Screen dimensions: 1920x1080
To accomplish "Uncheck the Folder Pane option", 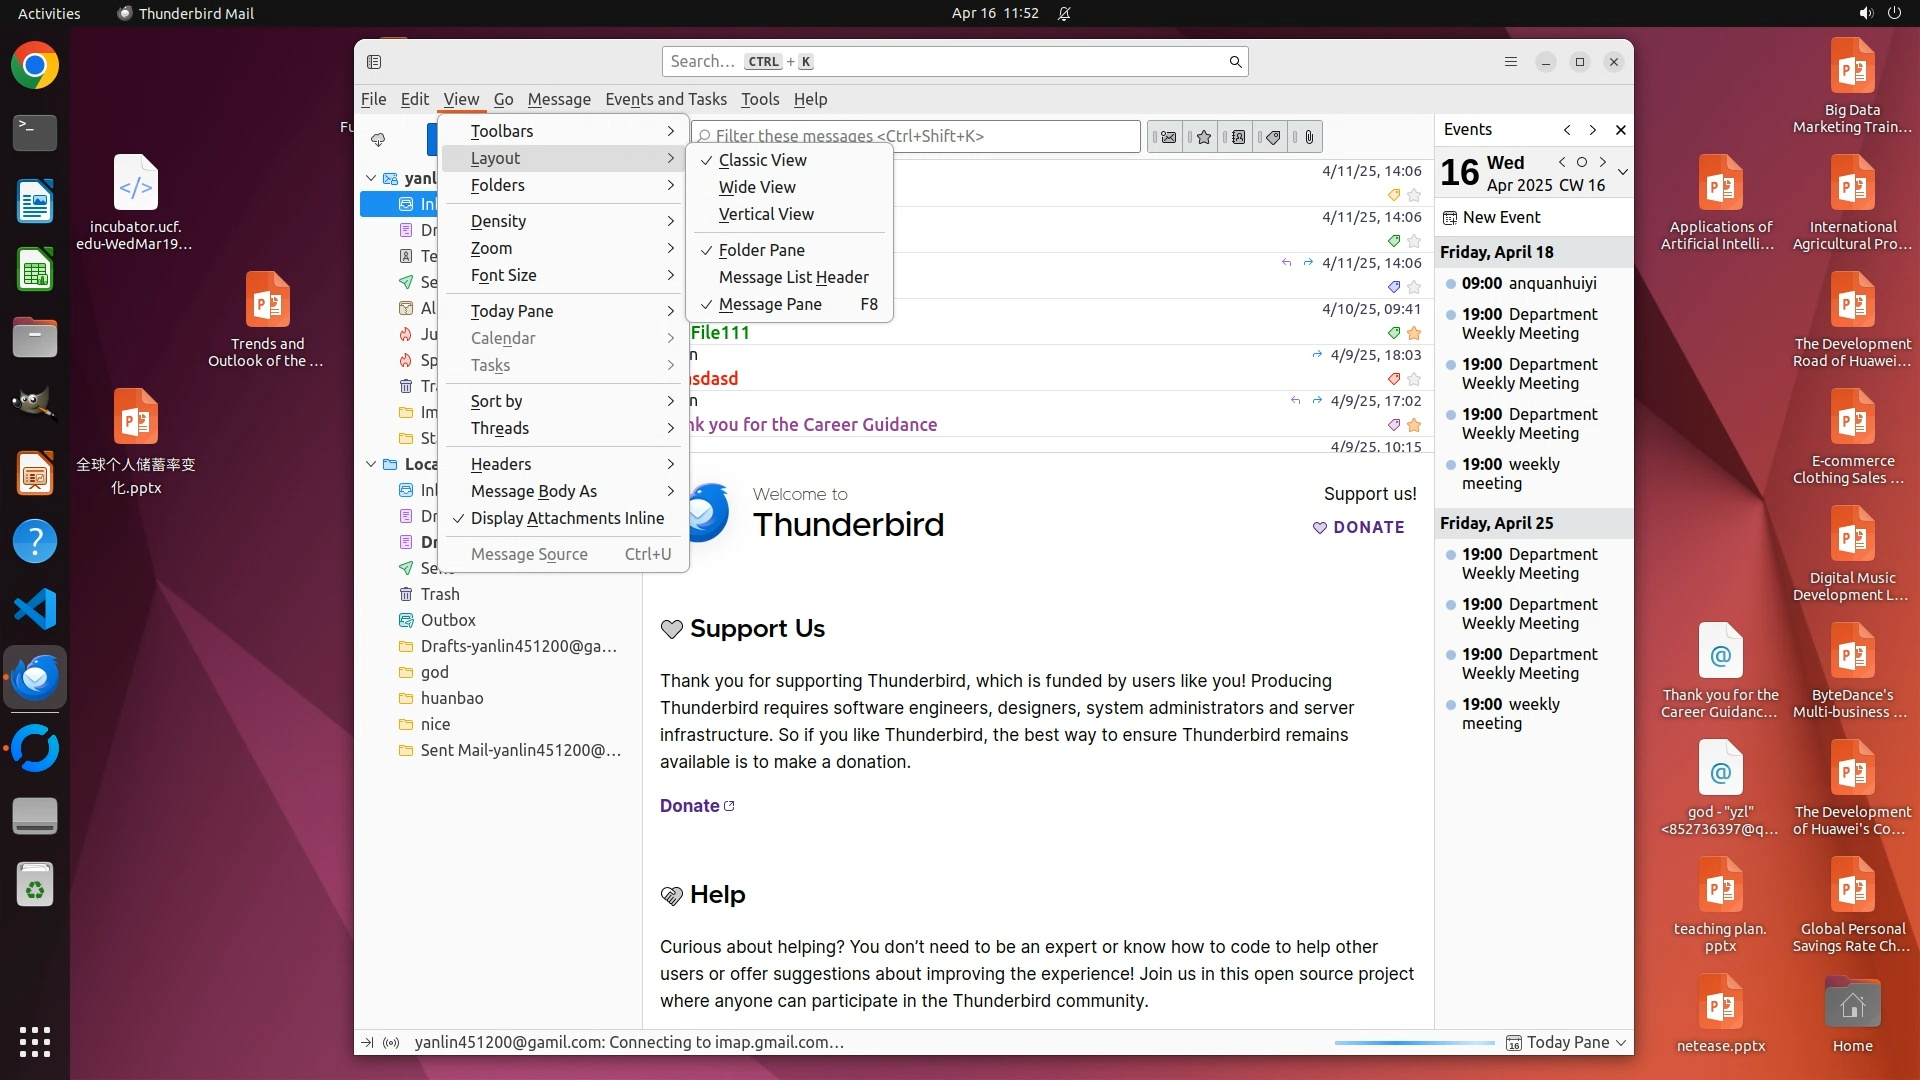I will click(x=761, y=250).
